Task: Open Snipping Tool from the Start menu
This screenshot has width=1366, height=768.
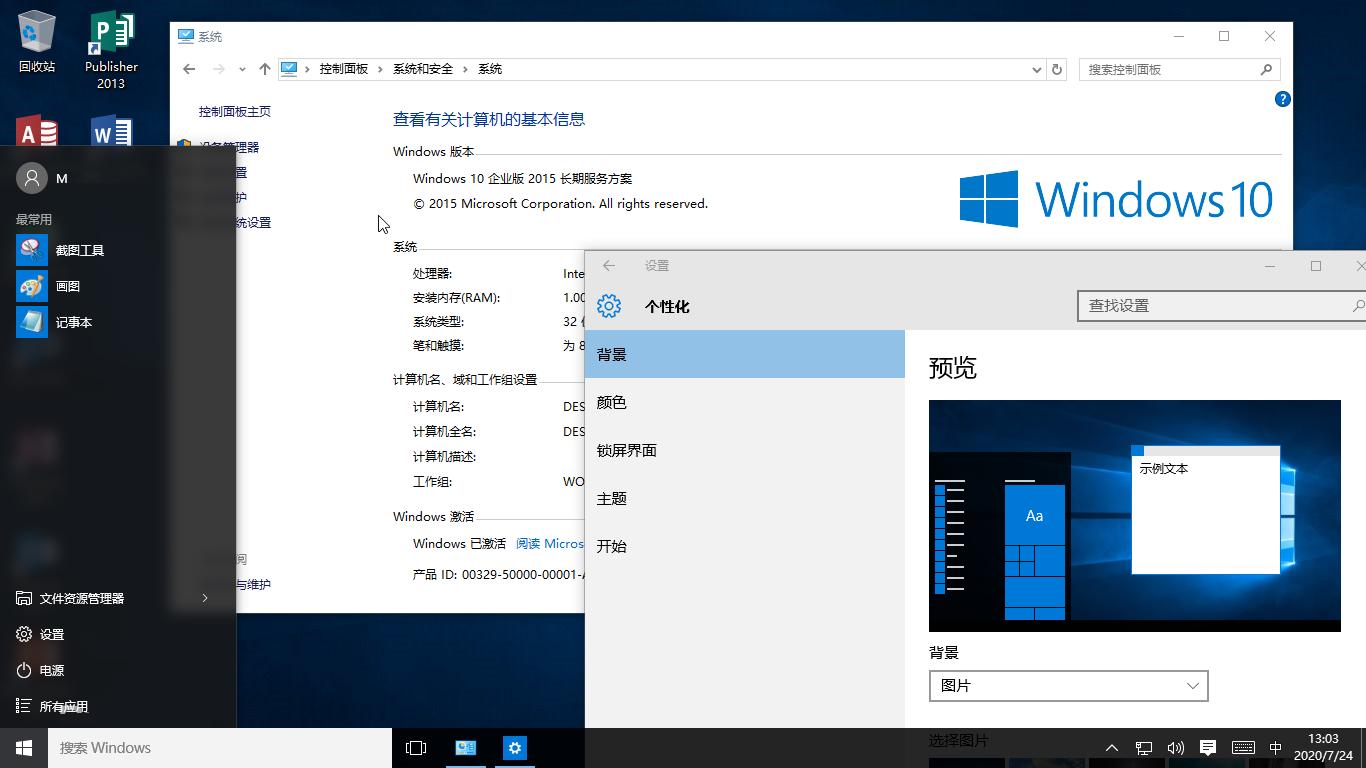Action: click(78, 250)
